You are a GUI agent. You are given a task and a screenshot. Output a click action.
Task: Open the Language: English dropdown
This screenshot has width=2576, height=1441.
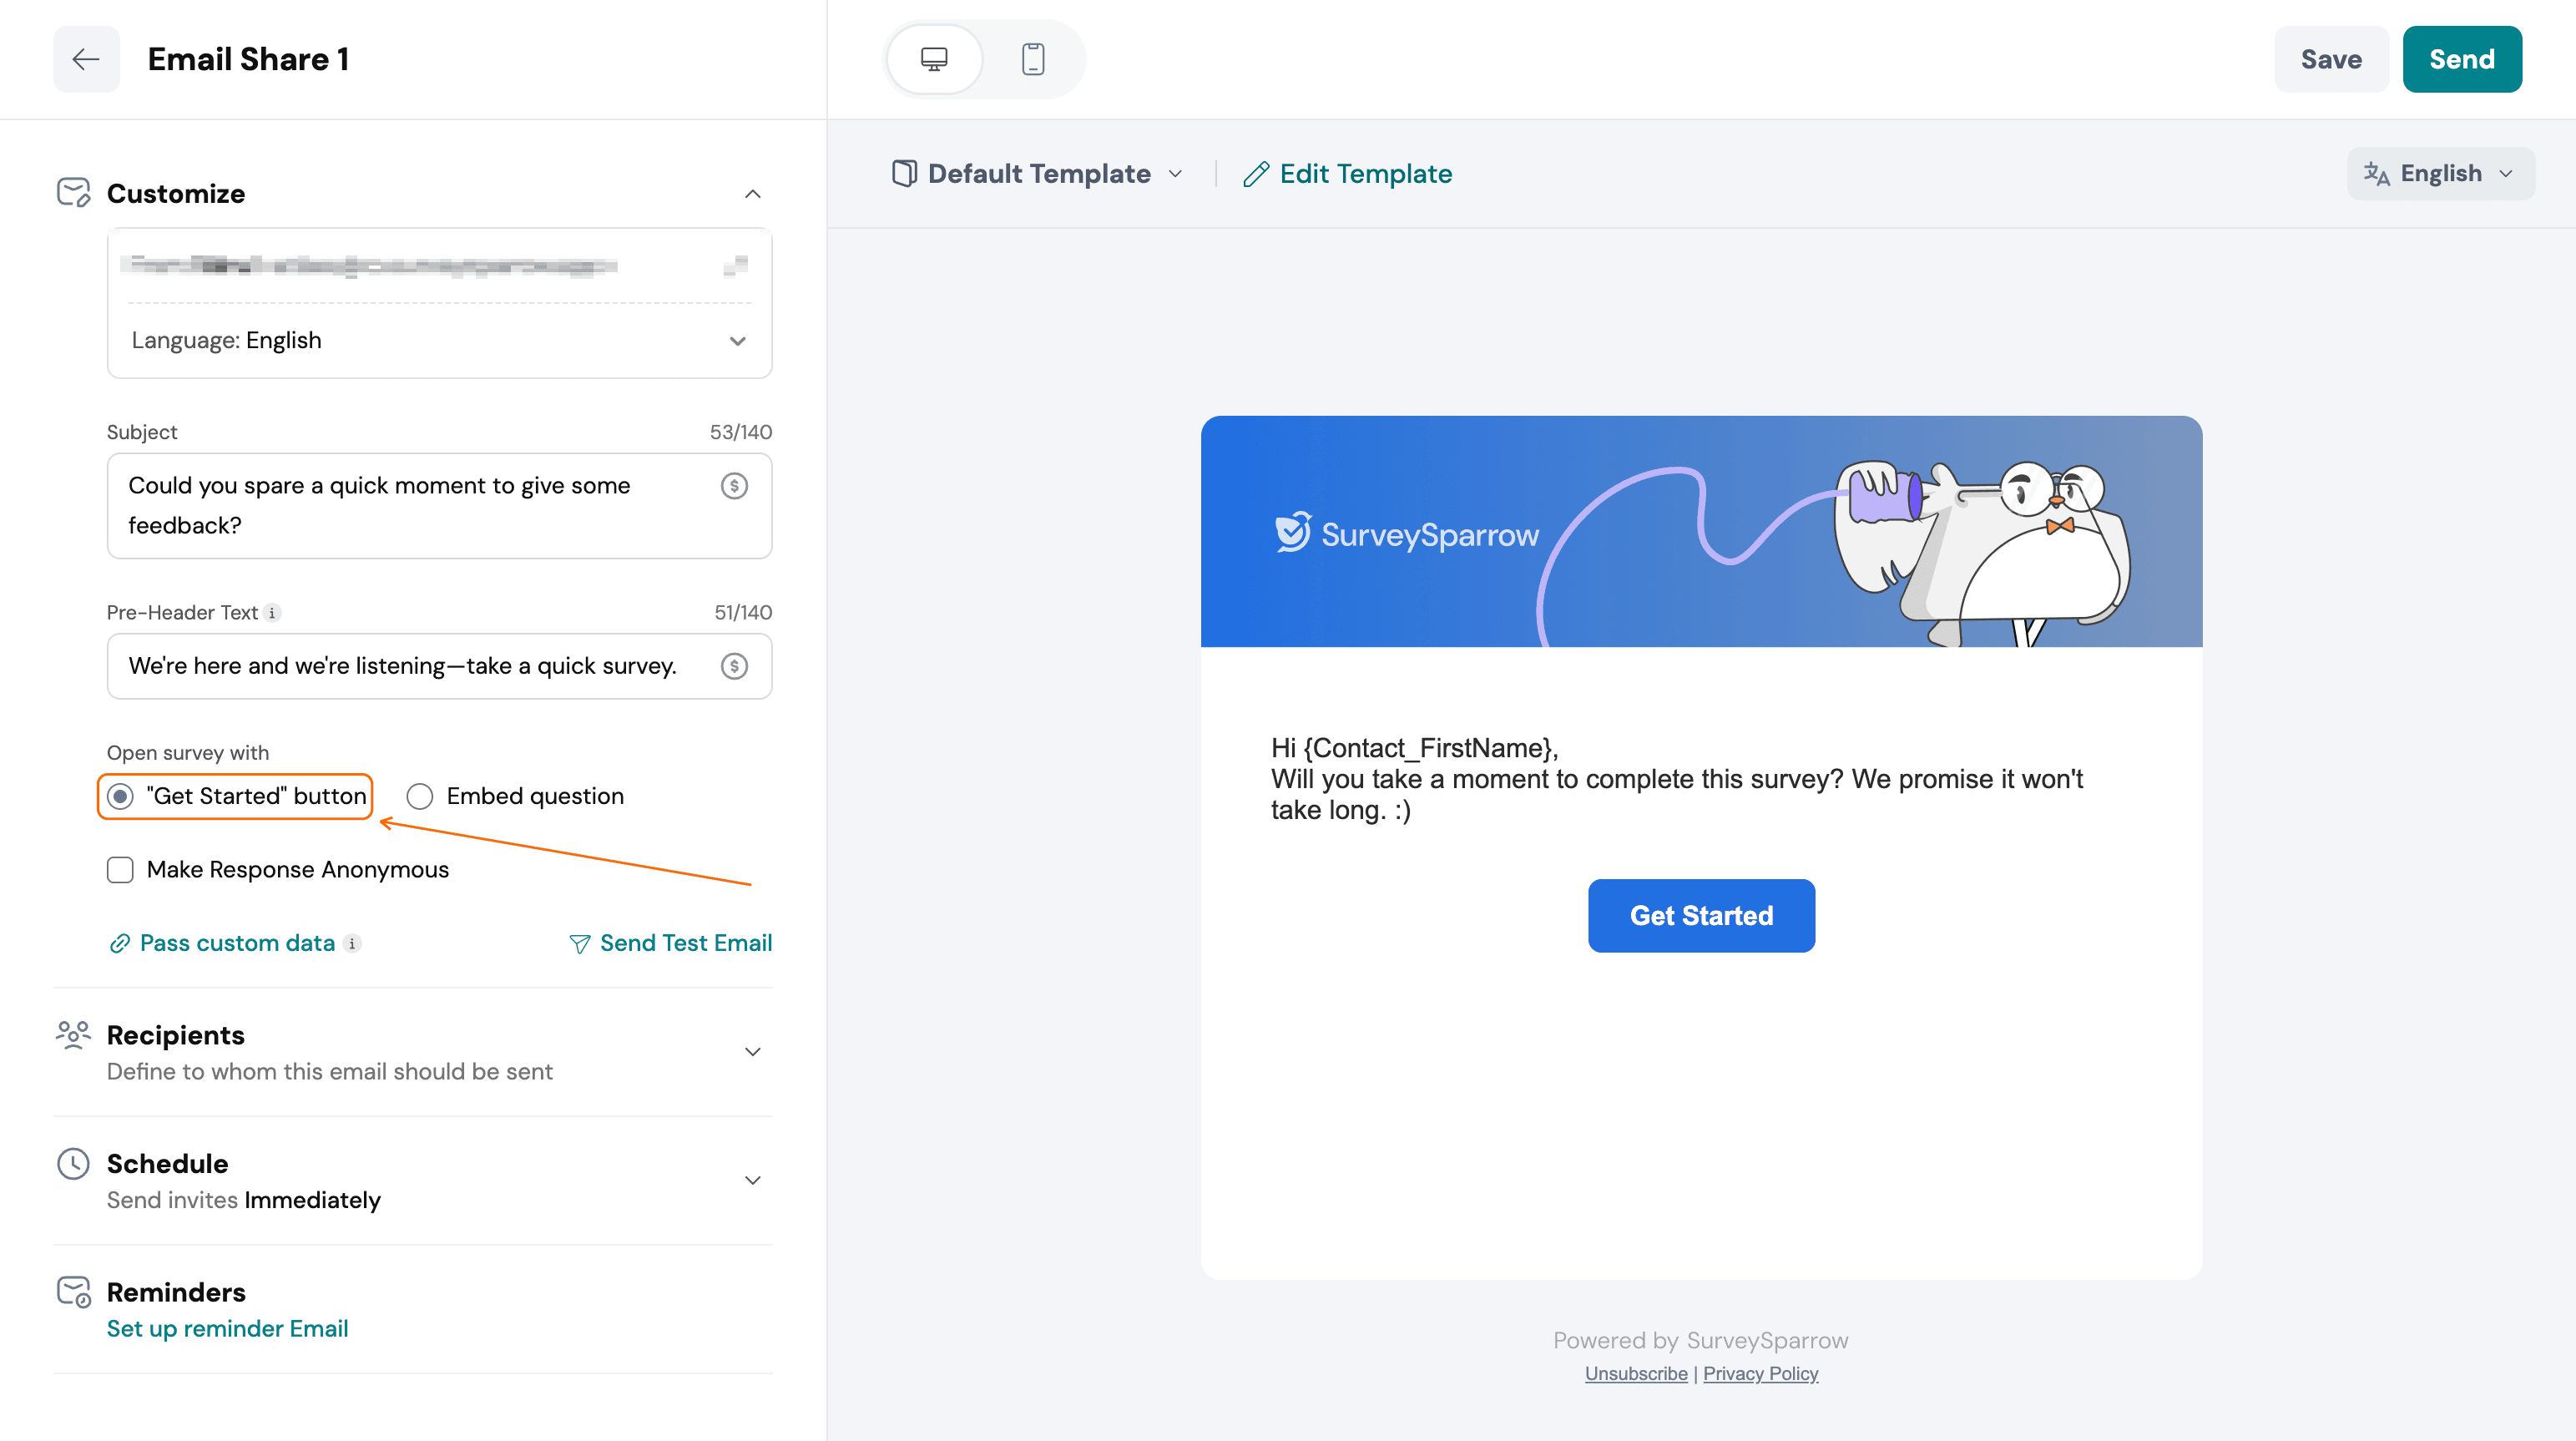point(440,341)
